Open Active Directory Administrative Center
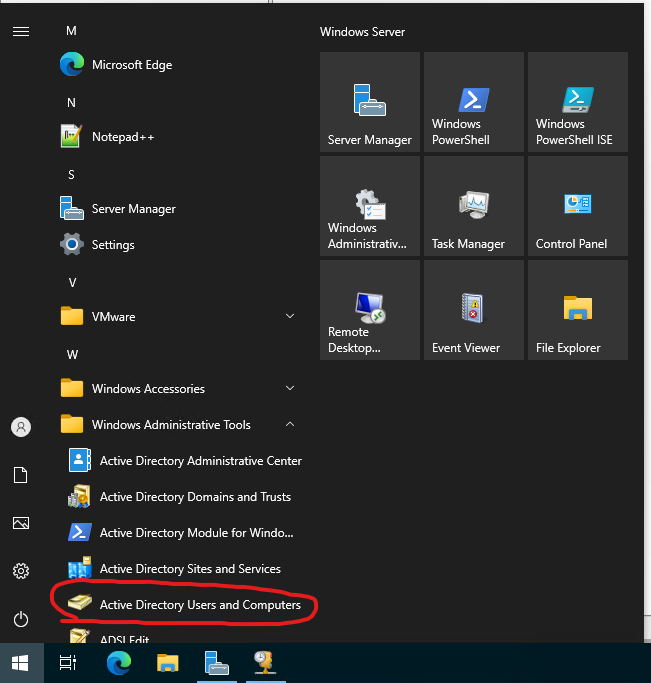The width and height of the screenshot is (651, 683). tap(200, 461)
